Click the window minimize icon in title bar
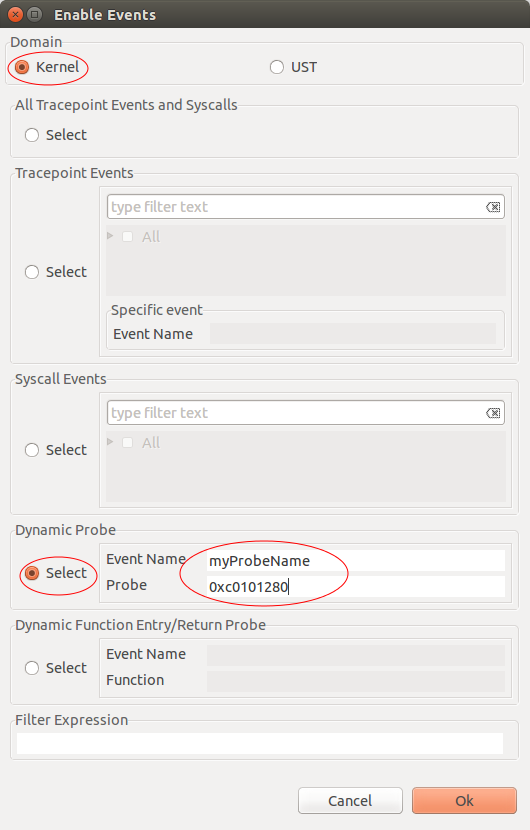 [34, 14]
